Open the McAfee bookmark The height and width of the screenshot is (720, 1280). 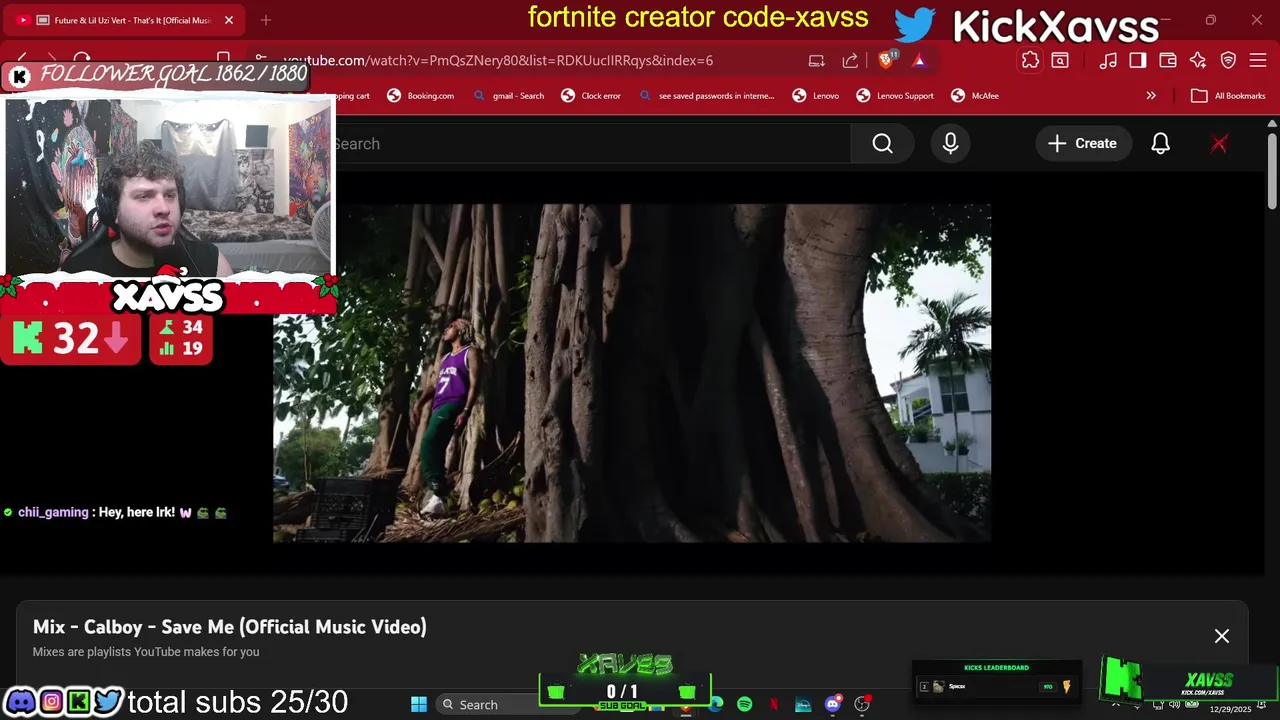pos(975,96)
